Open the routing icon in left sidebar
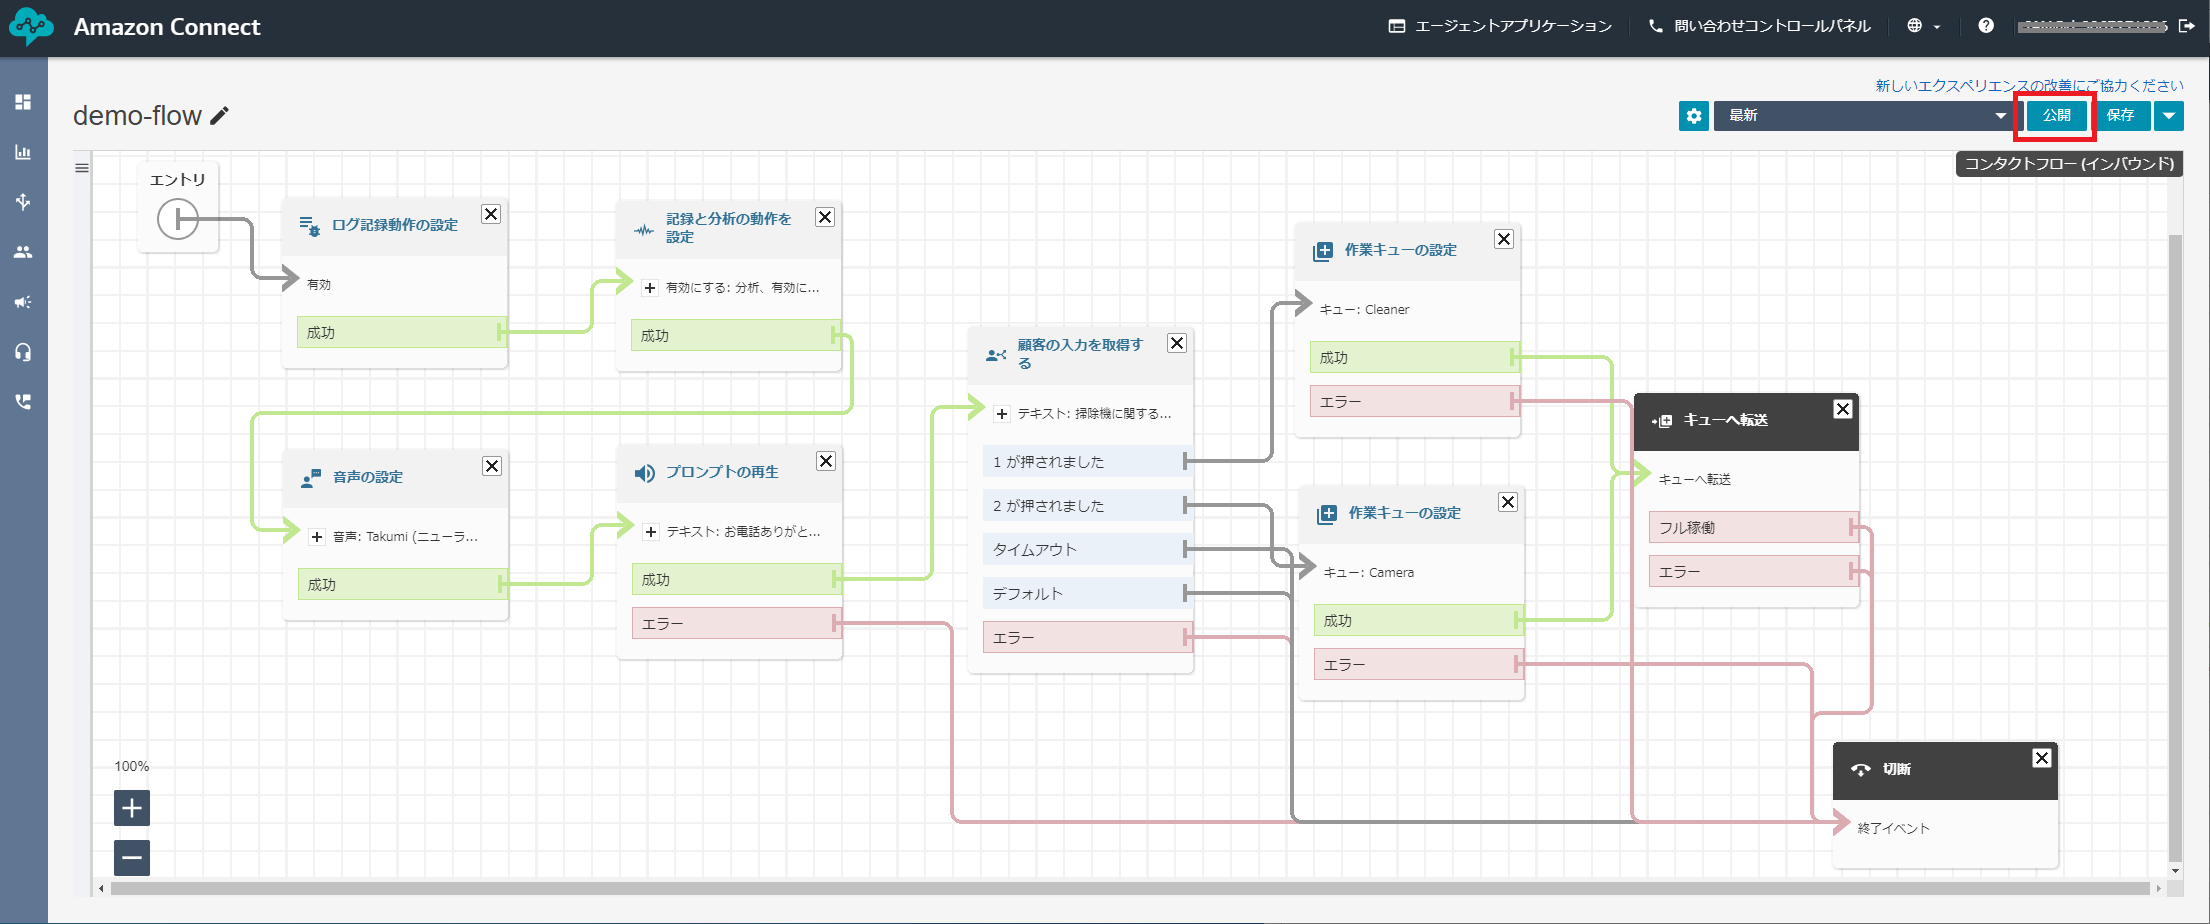Screen dimensions: 2210x924 (x=23, y=202)
